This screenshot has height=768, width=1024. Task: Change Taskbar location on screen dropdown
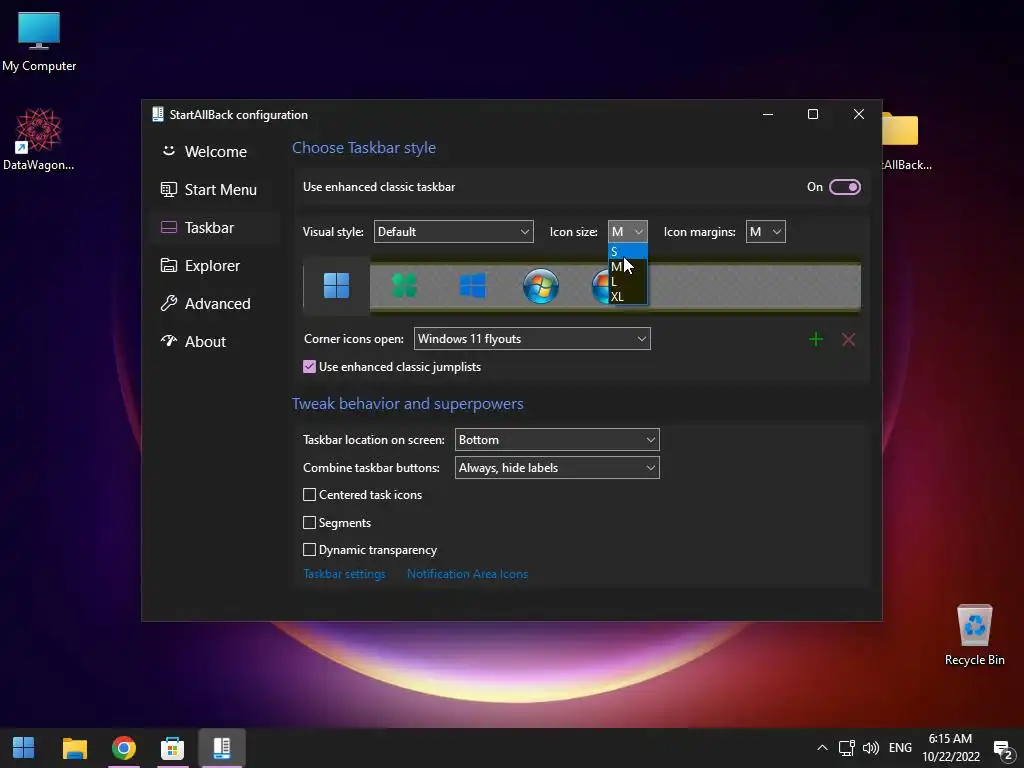(x=557, y=440)
